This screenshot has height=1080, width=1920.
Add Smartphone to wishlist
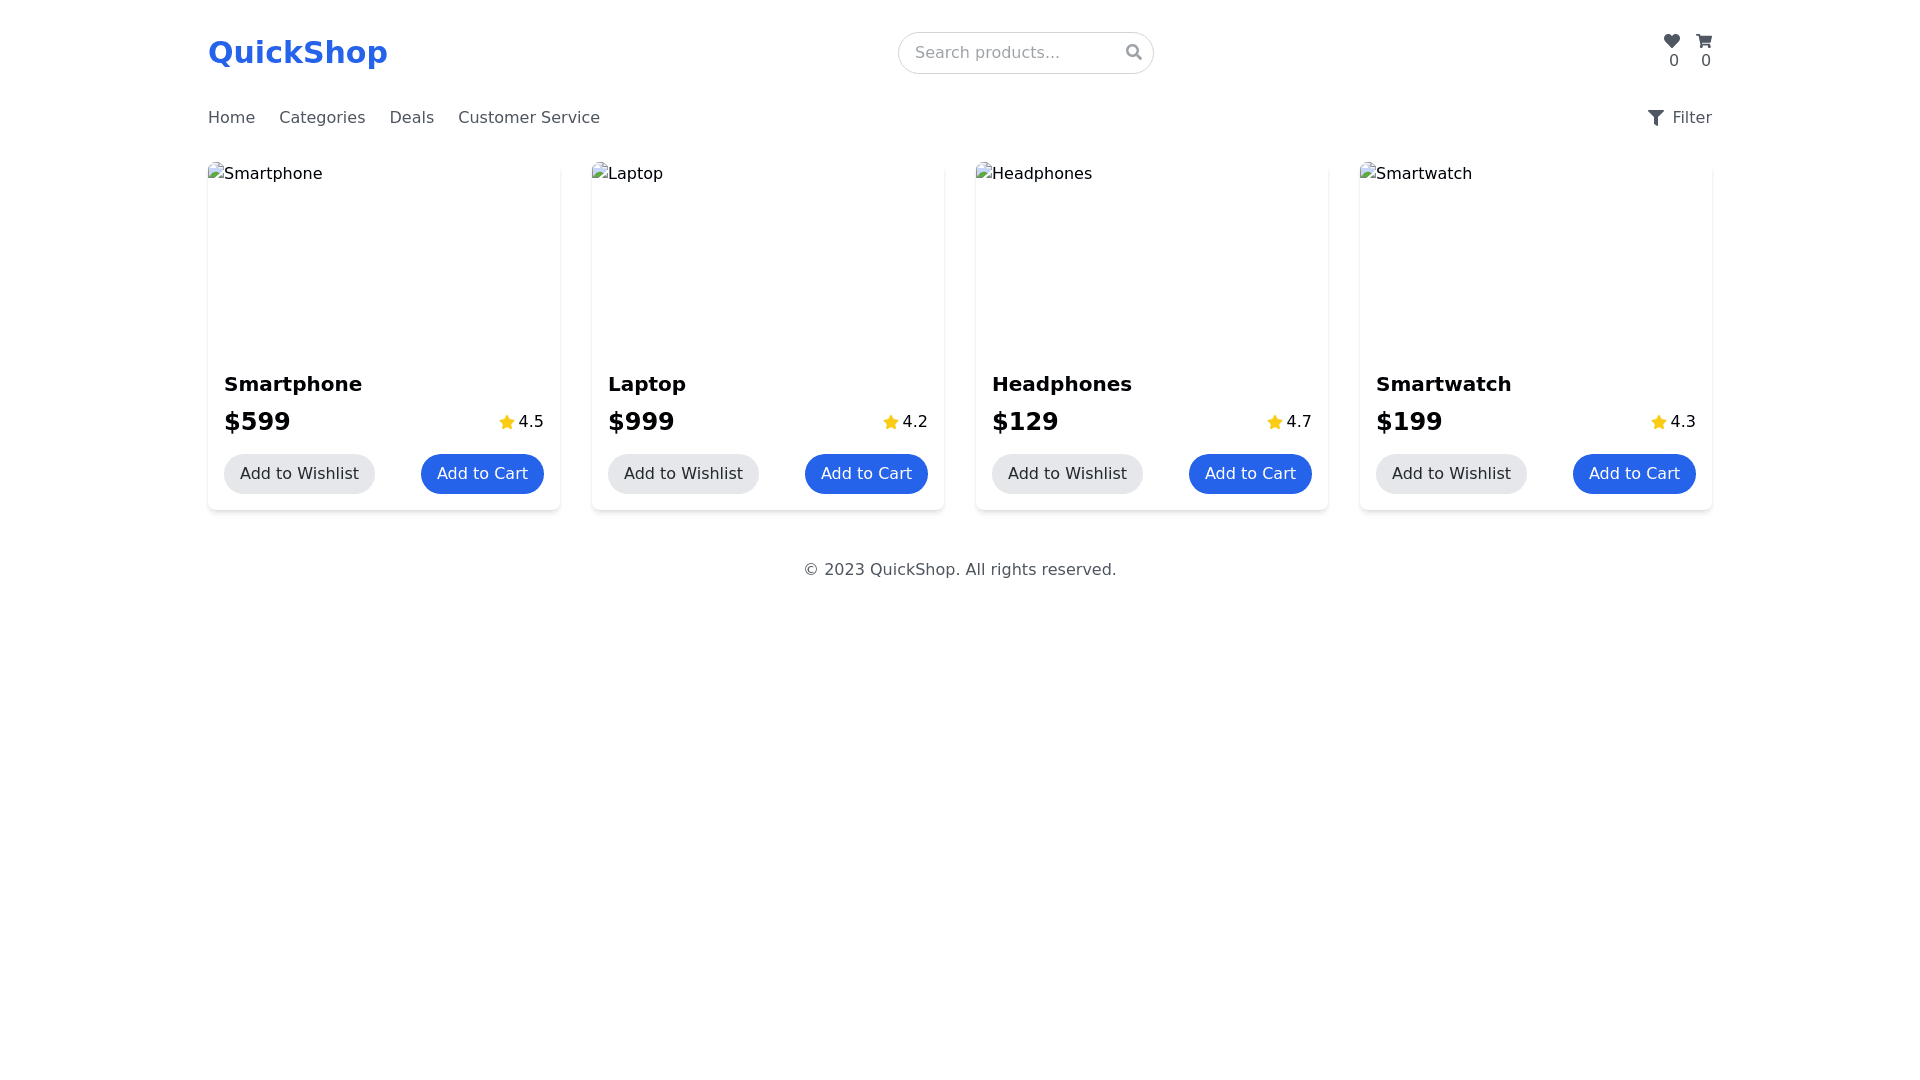(x=299, y=474)
